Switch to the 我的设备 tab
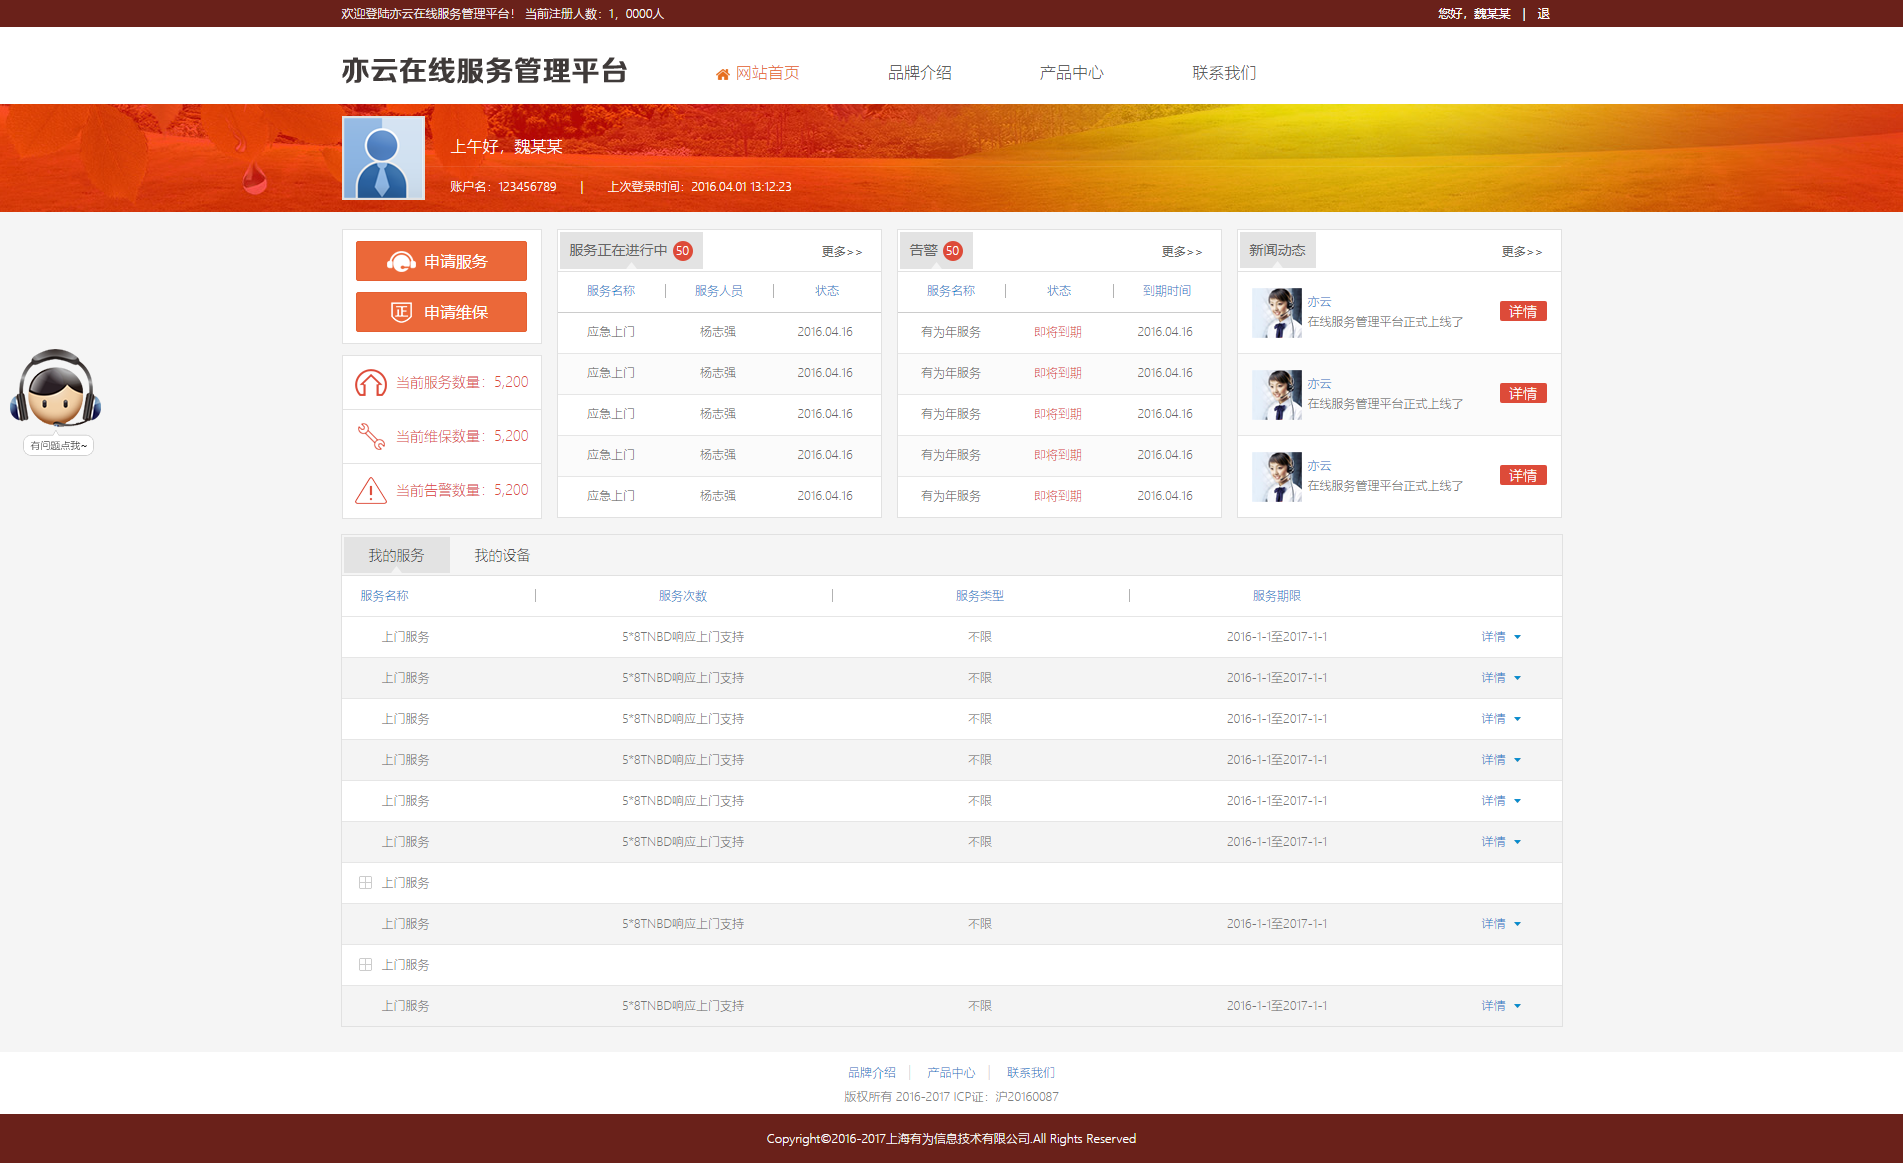 502,556
